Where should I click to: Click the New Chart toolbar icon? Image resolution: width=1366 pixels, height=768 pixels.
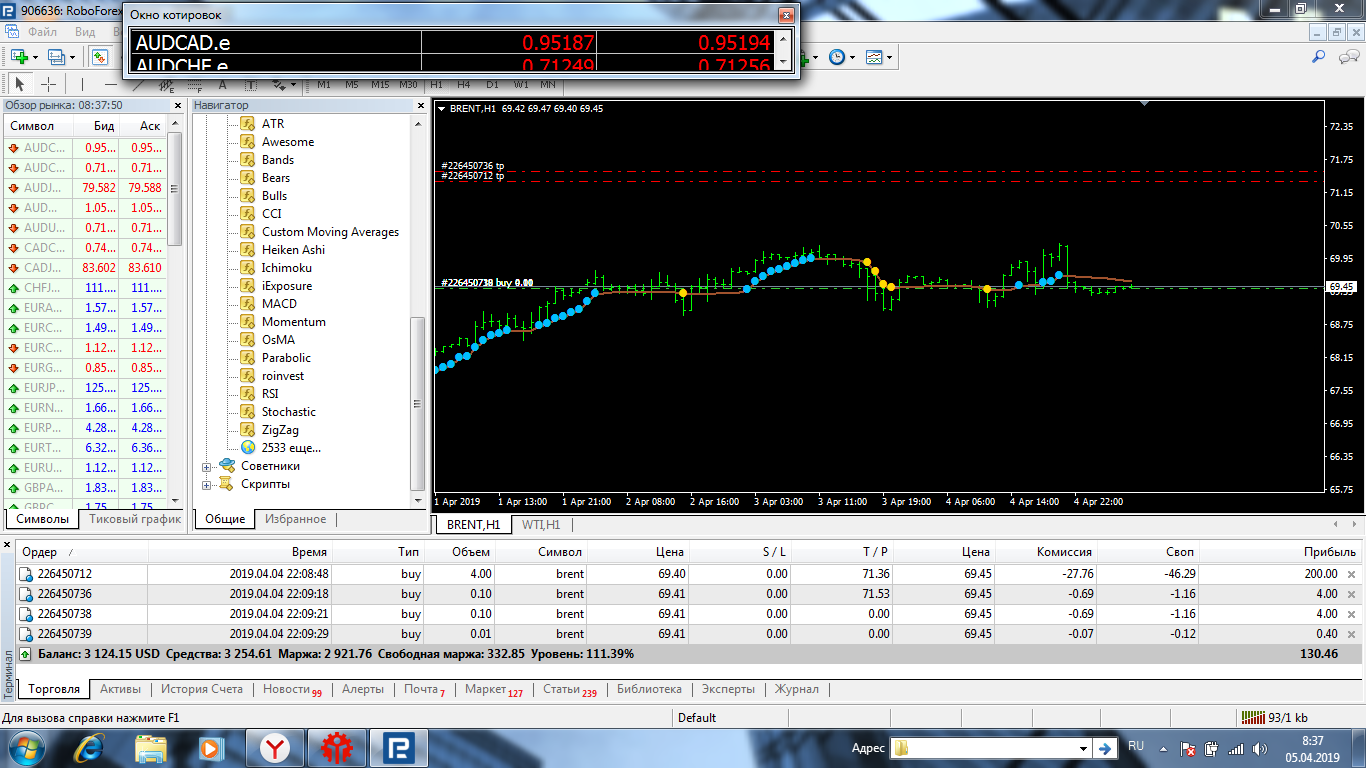pyautogui.click(x=19, y=57)
